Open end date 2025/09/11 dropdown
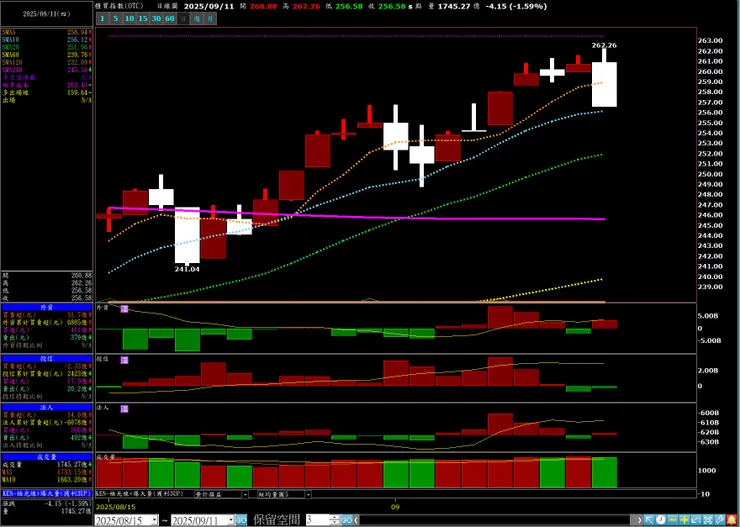This screenshot has width=740, height=527. click(x=231, y=520)
